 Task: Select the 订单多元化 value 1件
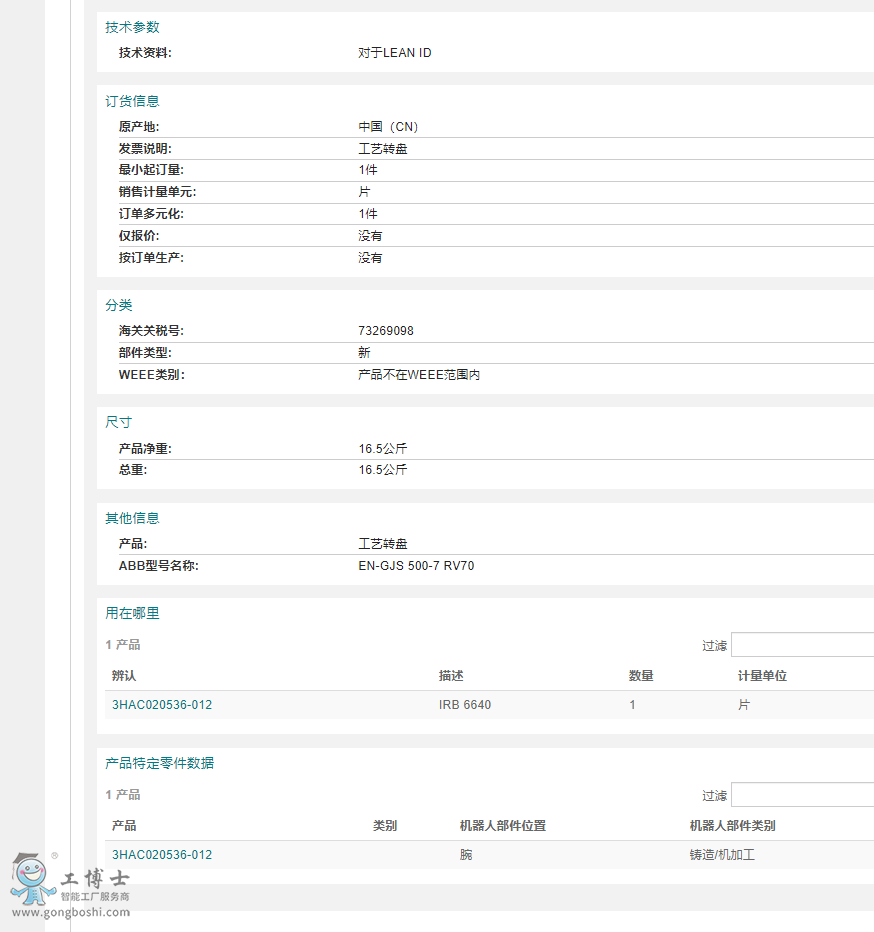367,214
